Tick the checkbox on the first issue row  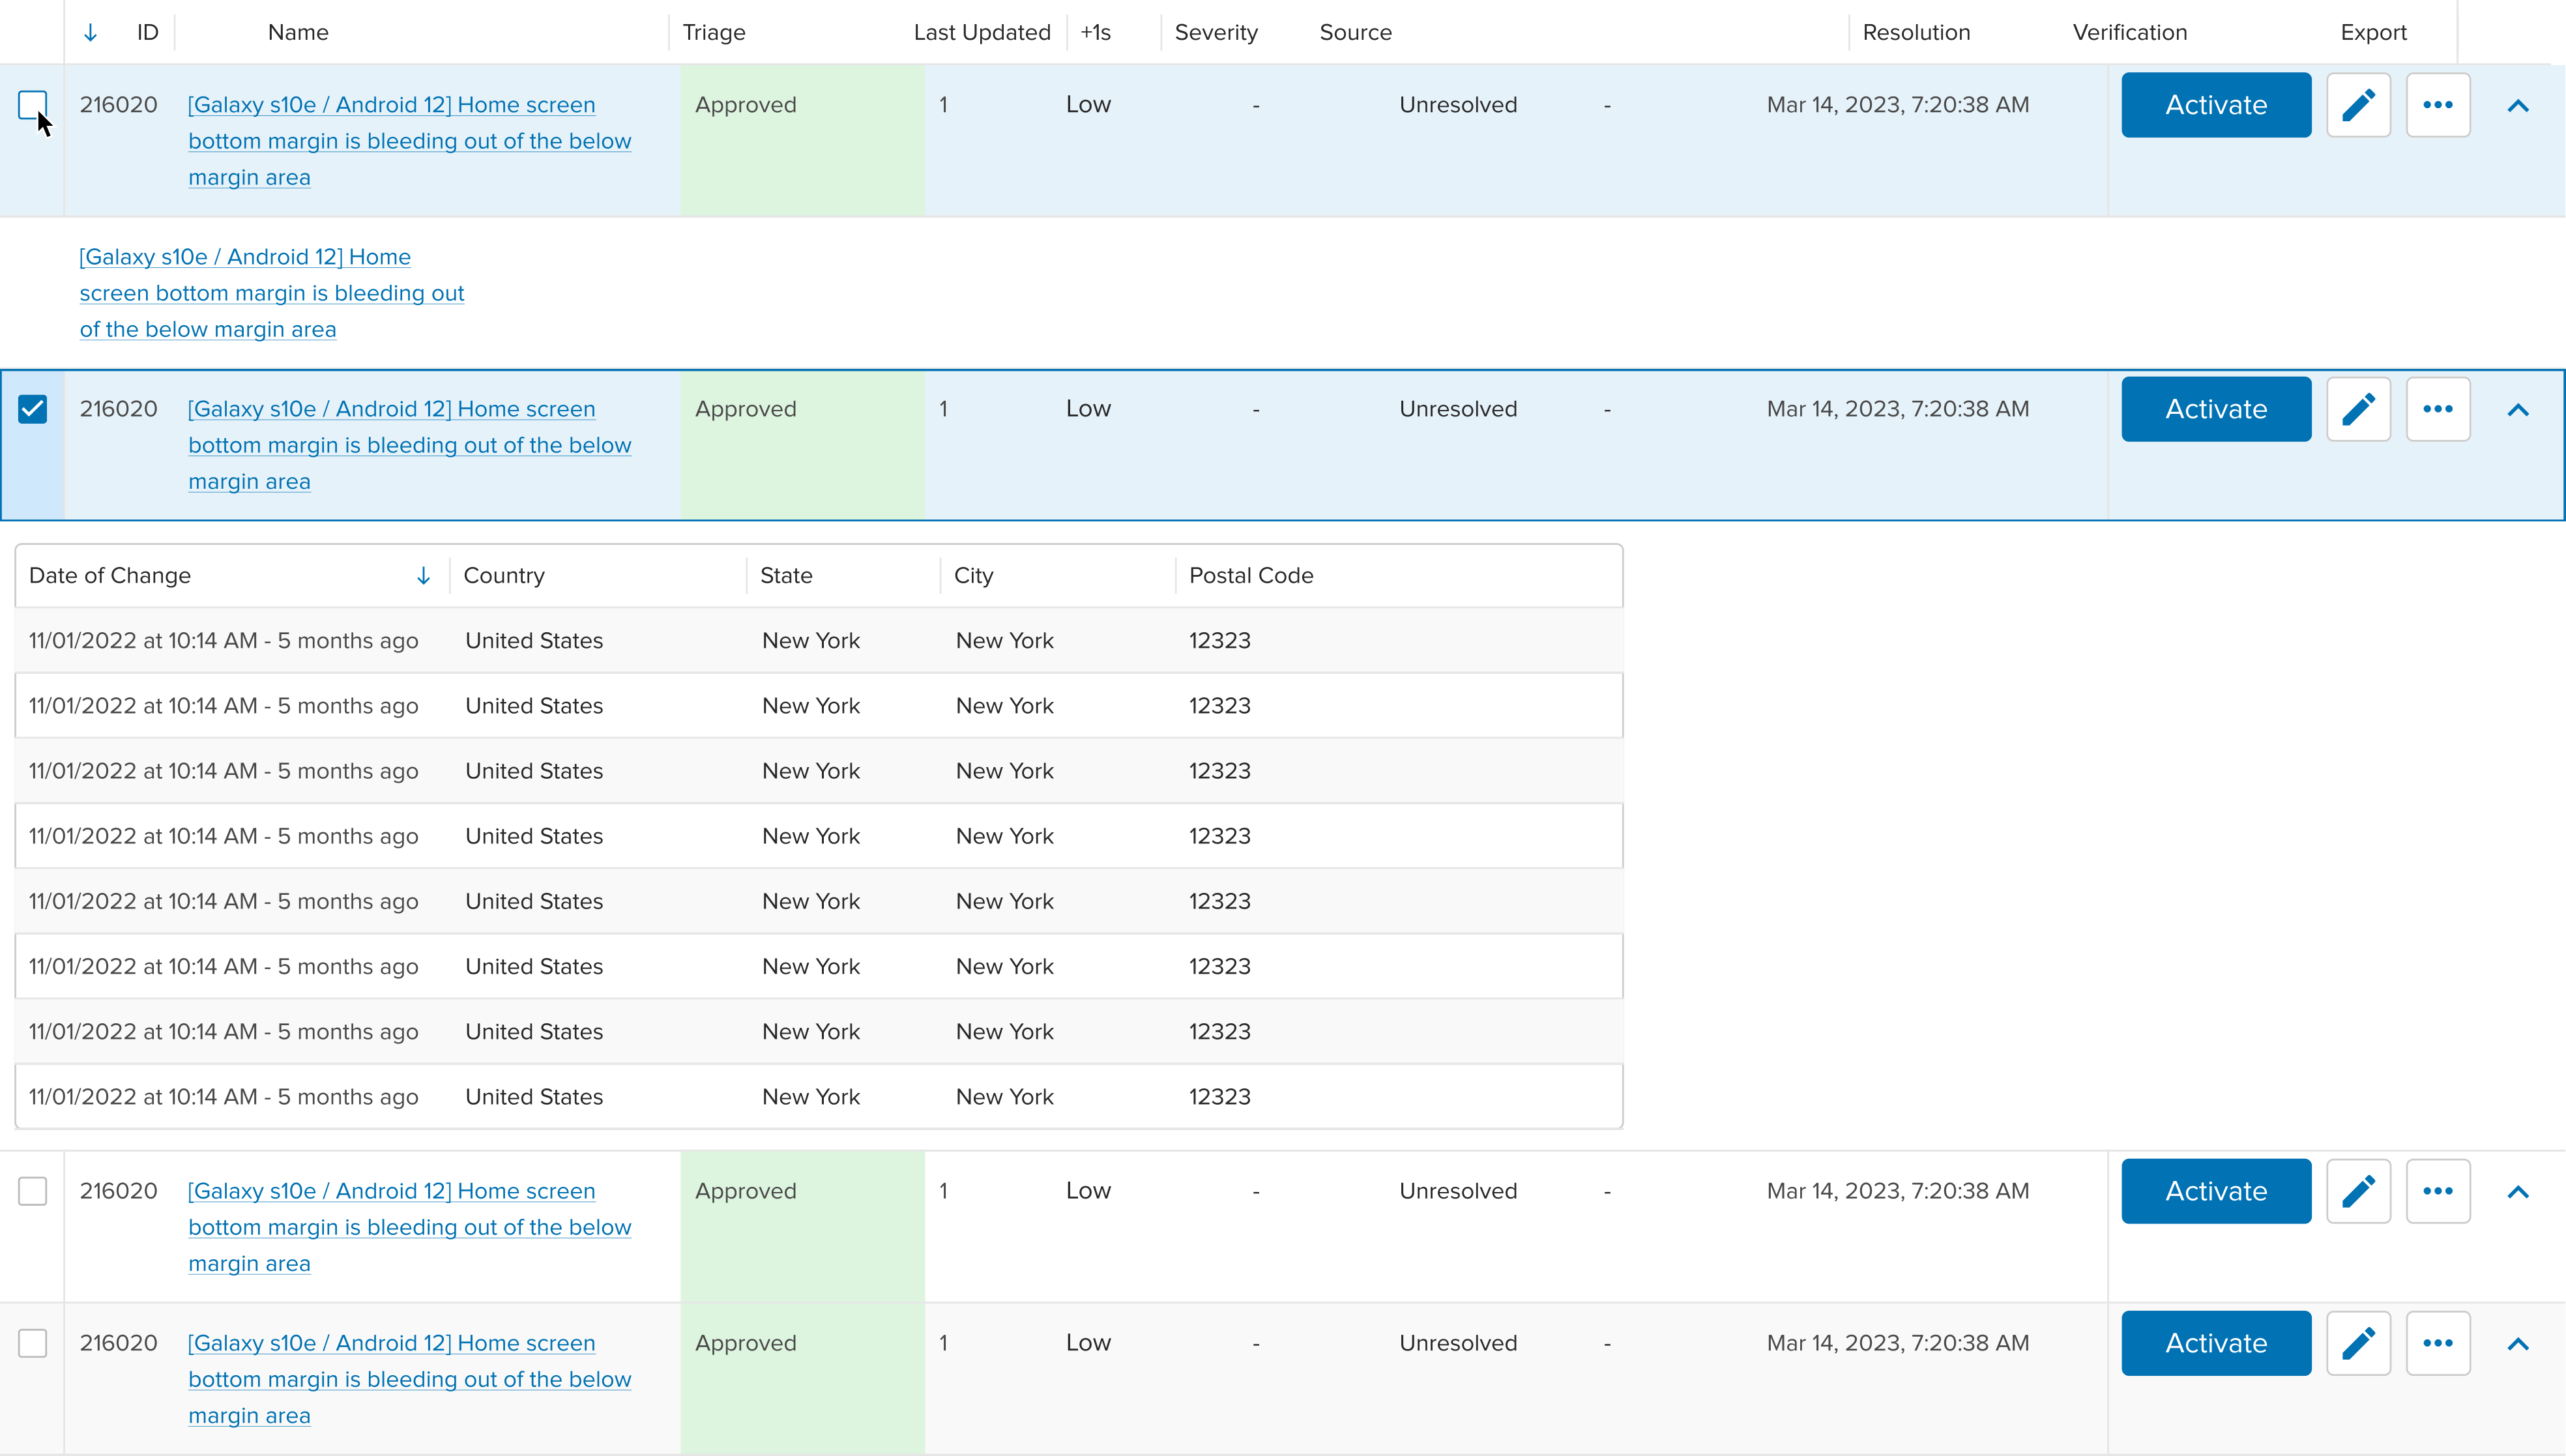pos(33,105)
